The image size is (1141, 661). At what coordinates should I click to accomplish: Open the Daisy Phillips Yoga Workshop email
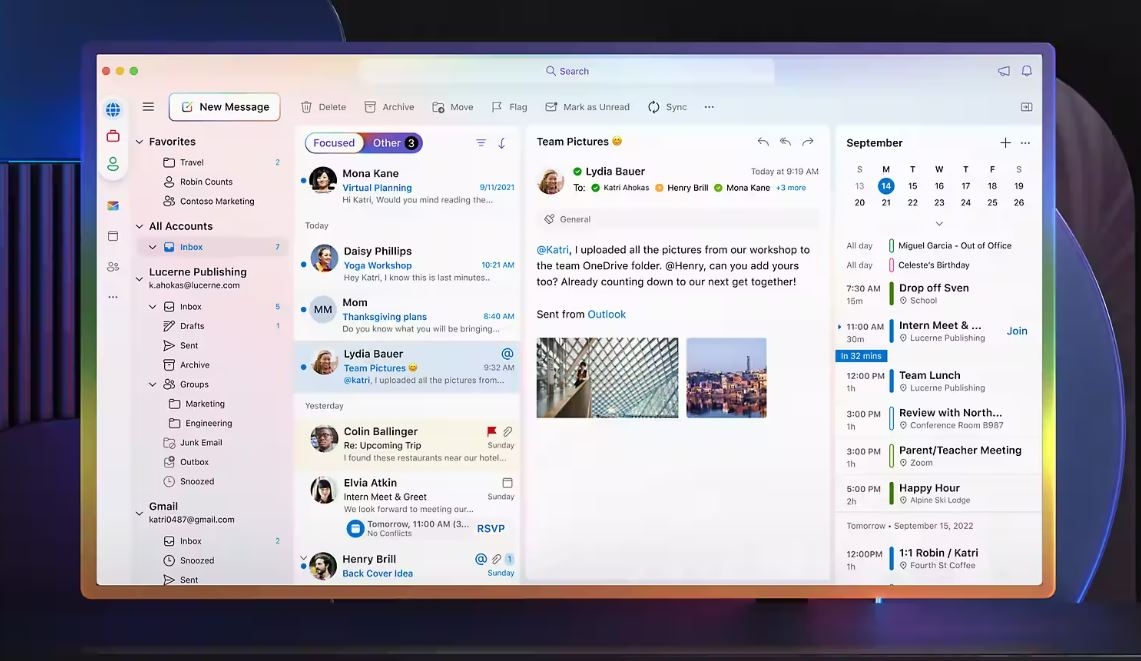408,264
